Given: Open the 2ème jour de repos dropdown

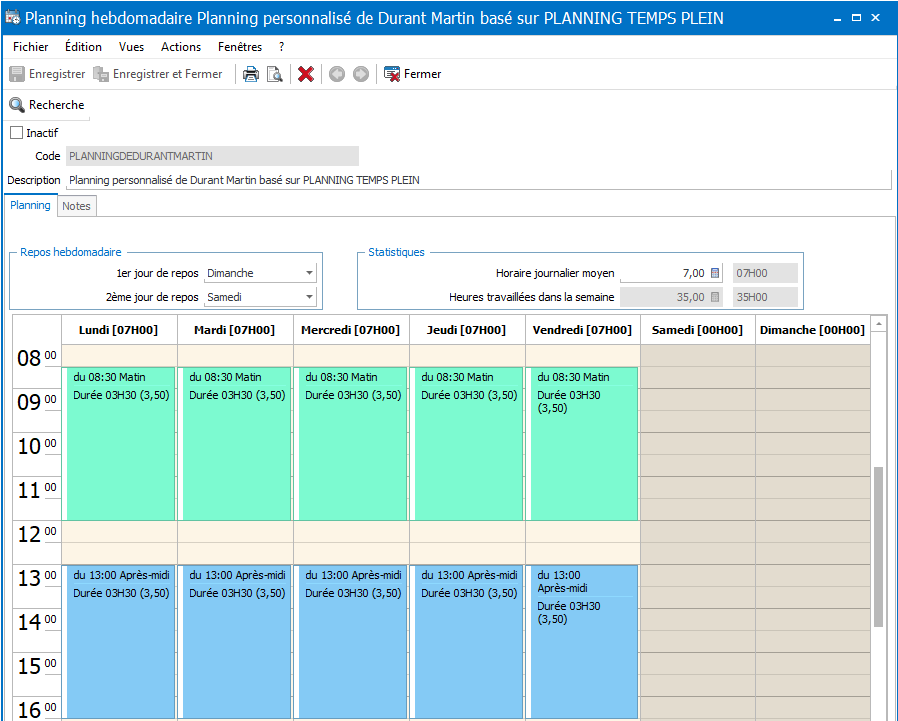Looking at the screenshot, I should pyautogui.click(x=309, y=297).
